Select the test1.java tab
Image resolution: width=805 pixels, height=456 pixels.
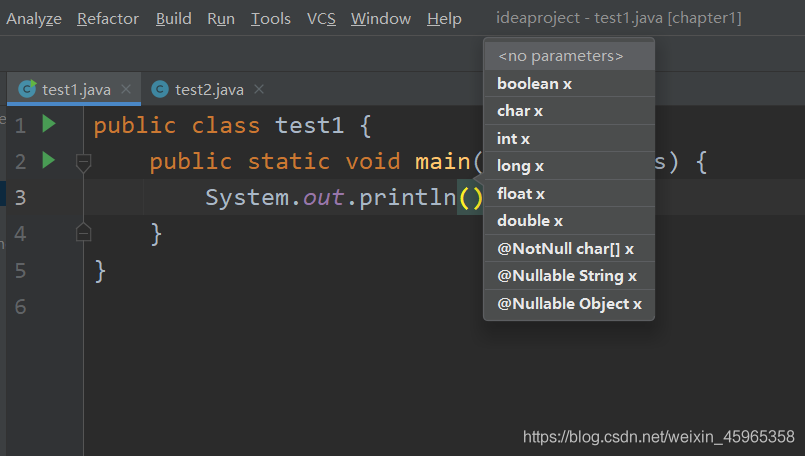(76, 89)
